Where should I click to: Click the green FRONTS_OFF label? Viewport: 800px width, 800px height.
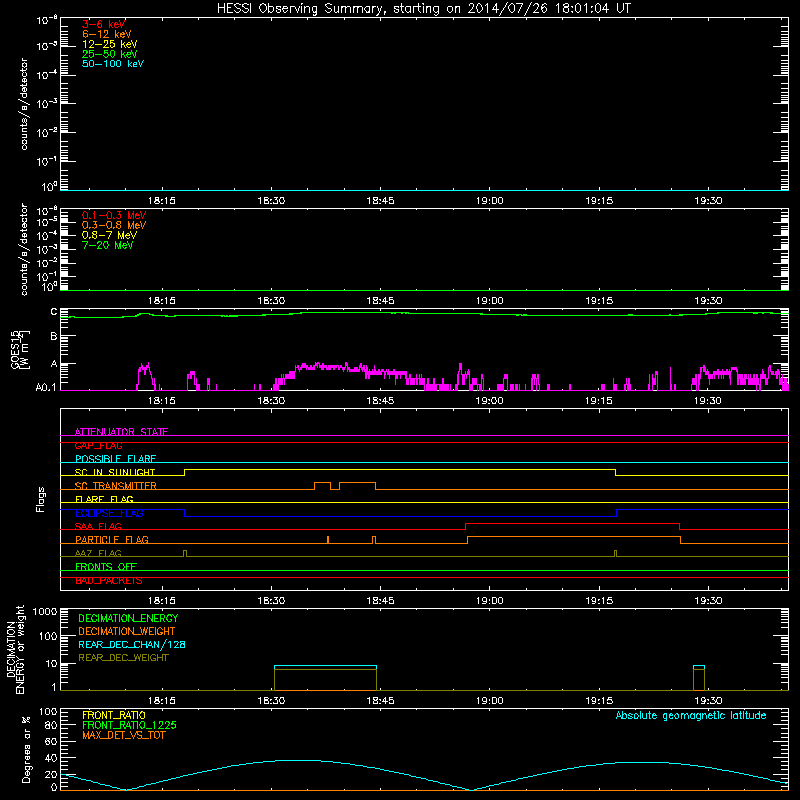coord(106,567)
